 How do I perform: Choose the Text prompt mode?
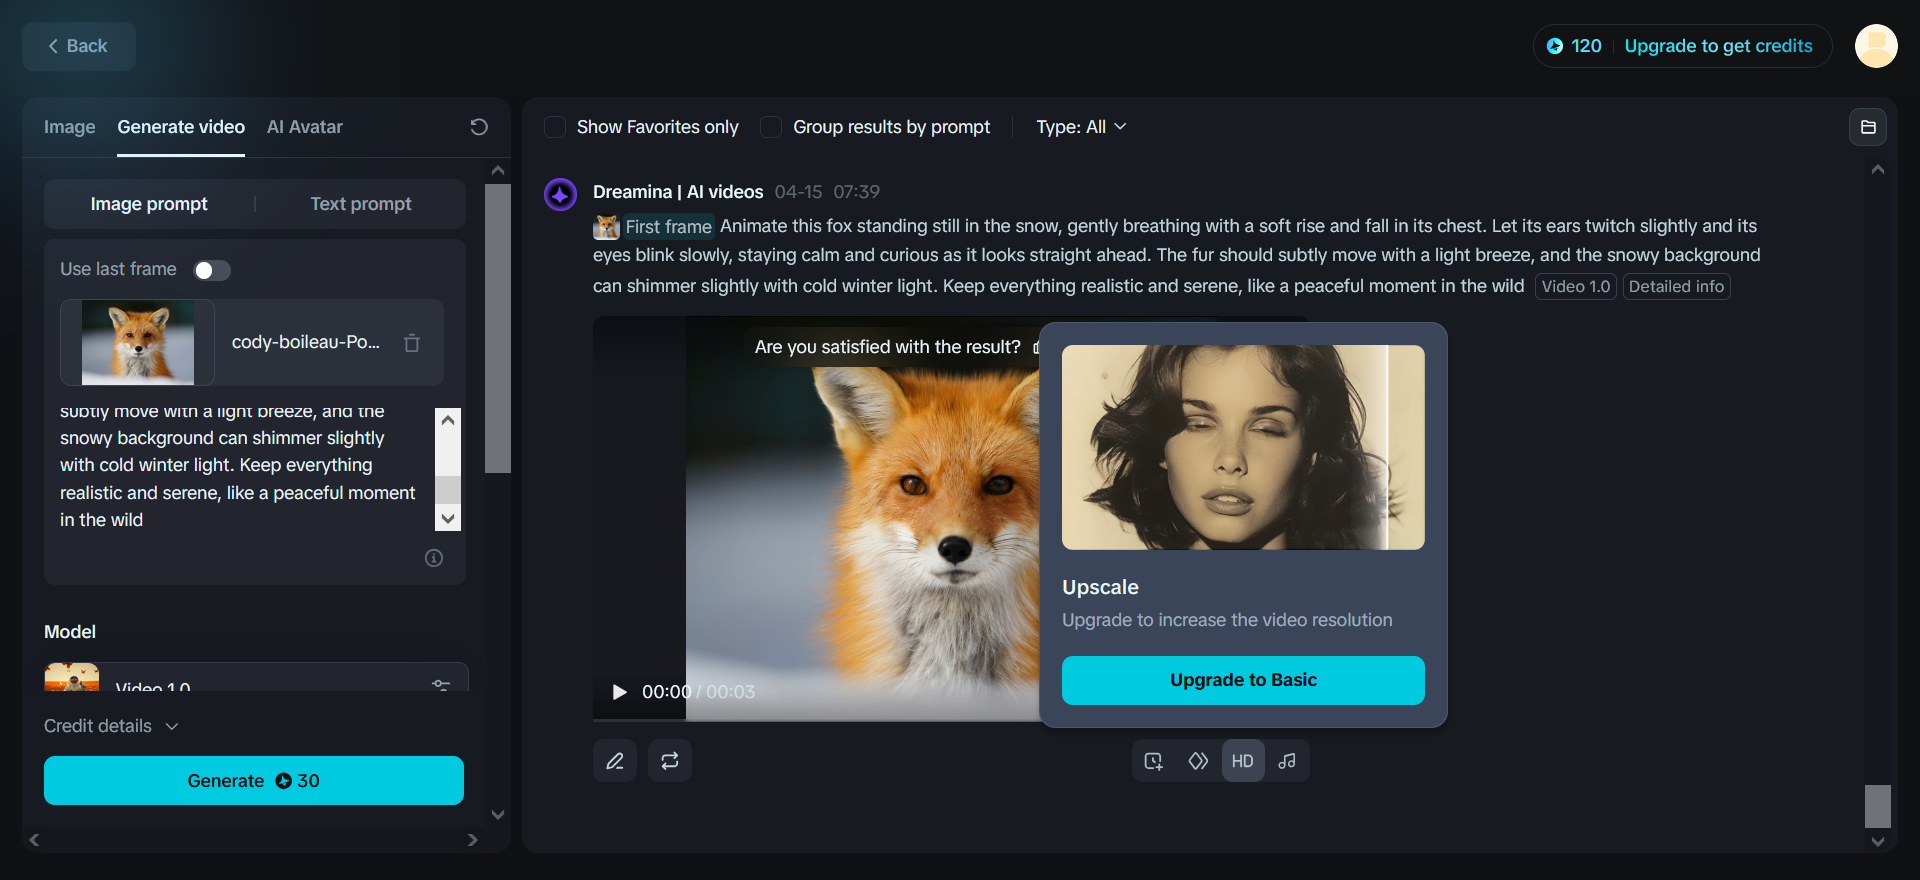[x=361, y=204]
